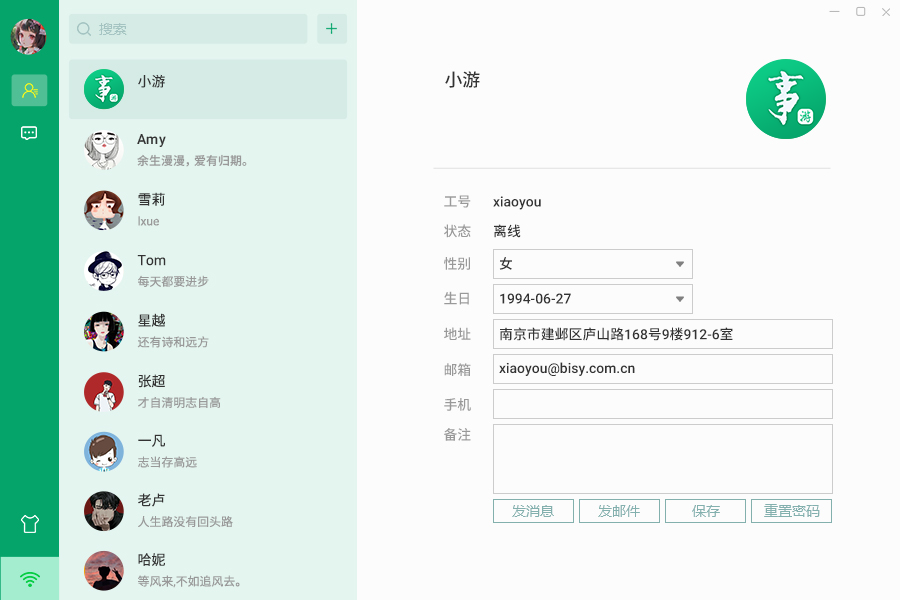Open the contacts list icon in sidebar
The height and width of the screenshot is (600, 900).
[x=29, y=90]
